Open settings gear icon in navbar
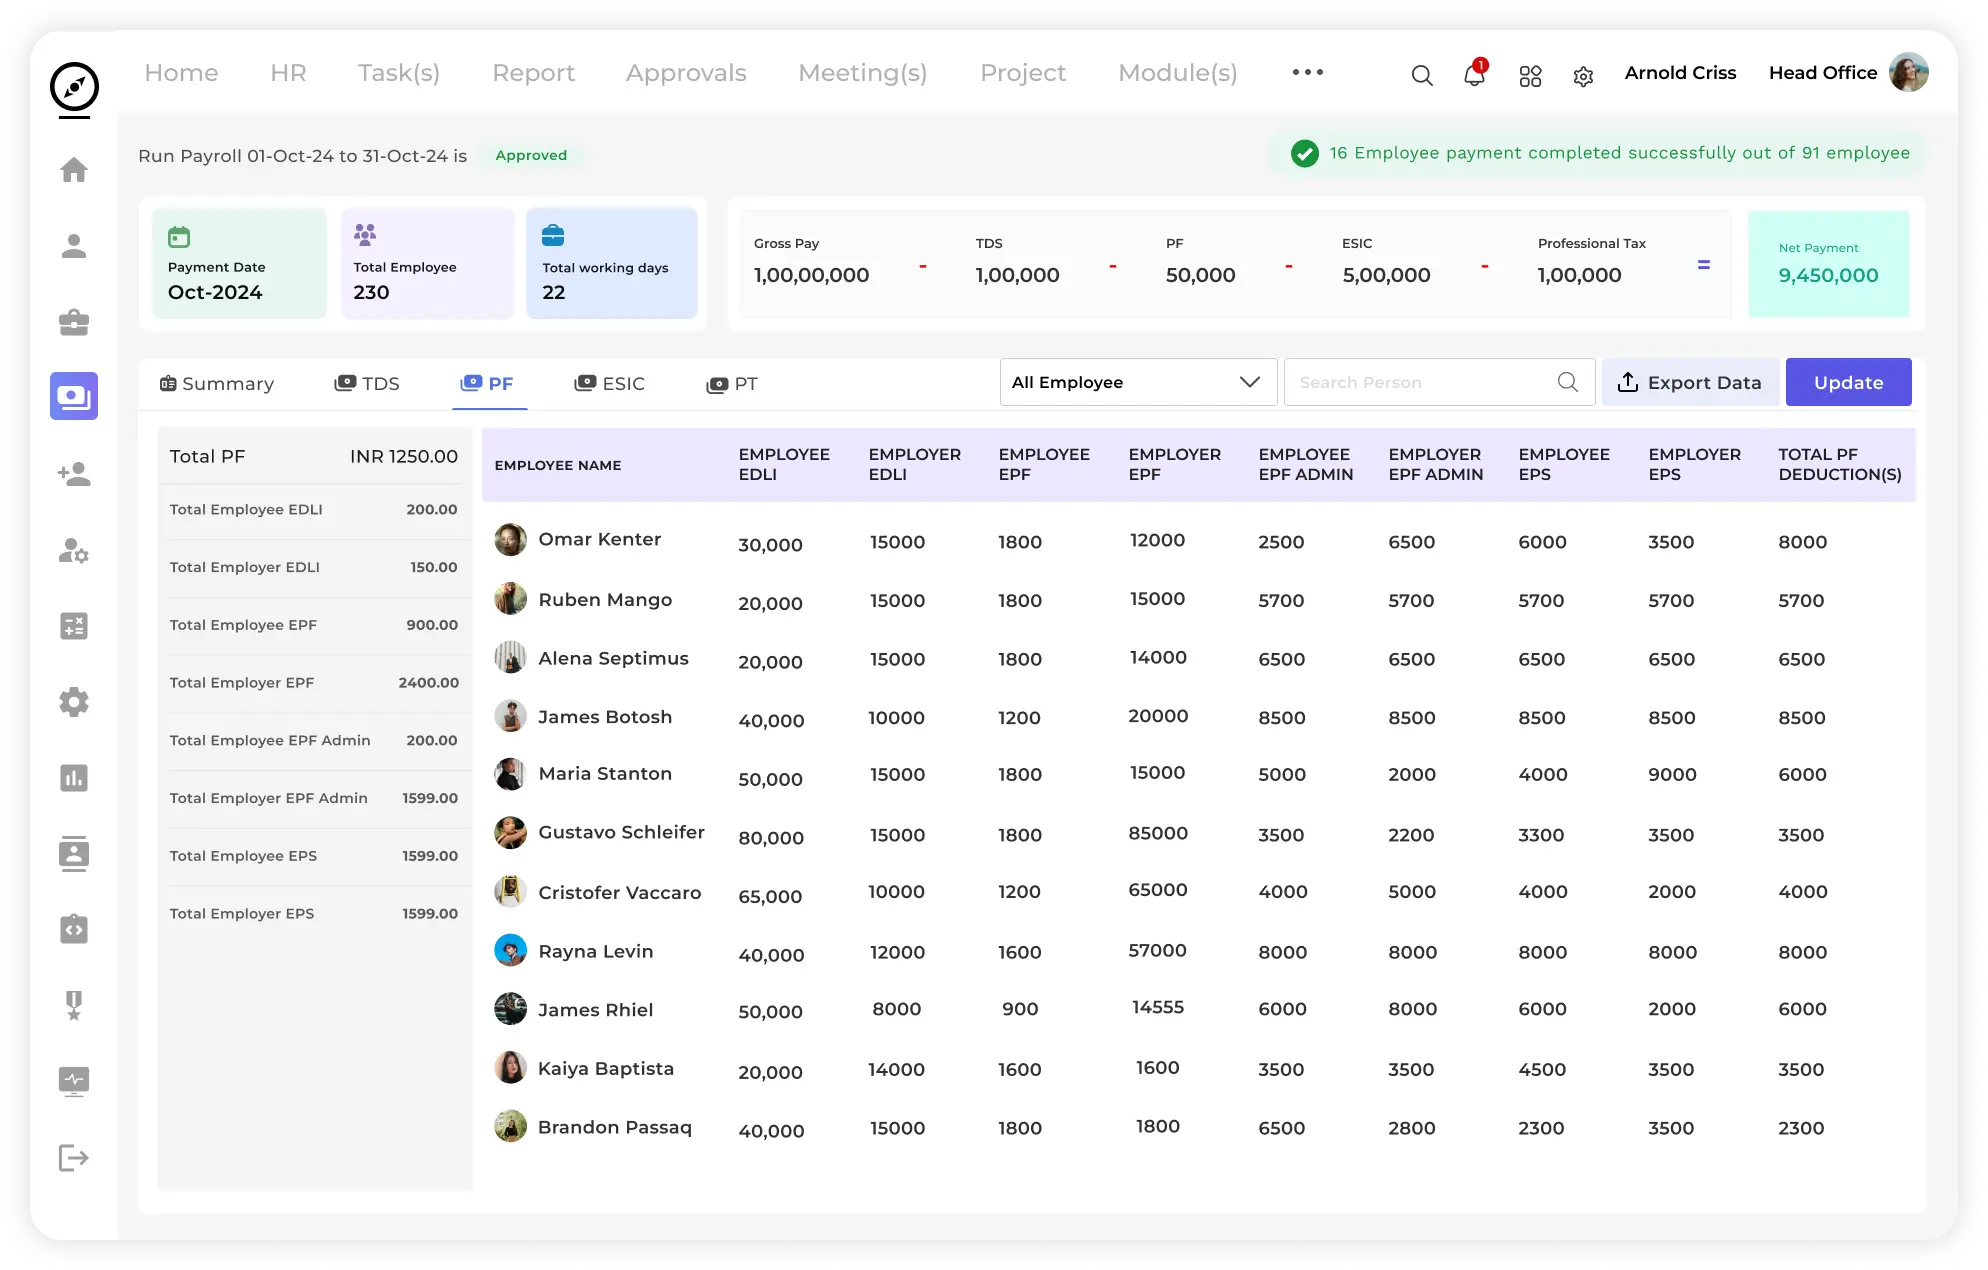 pos(1584,72)
